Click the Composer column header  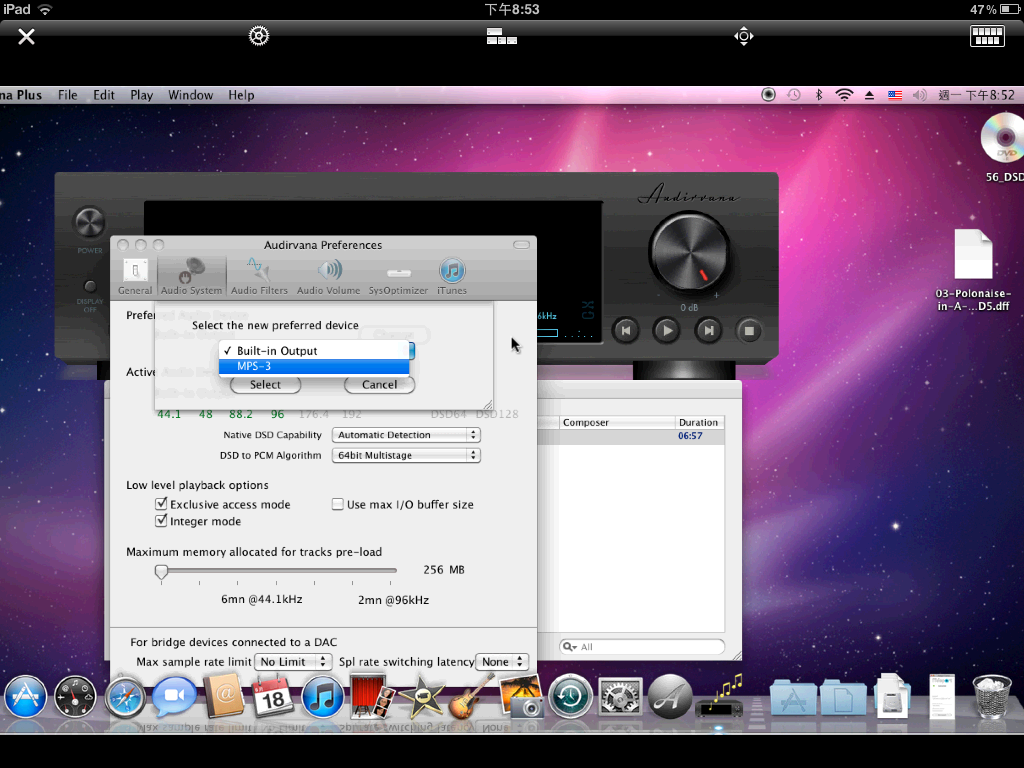click(x=616, y=423)
